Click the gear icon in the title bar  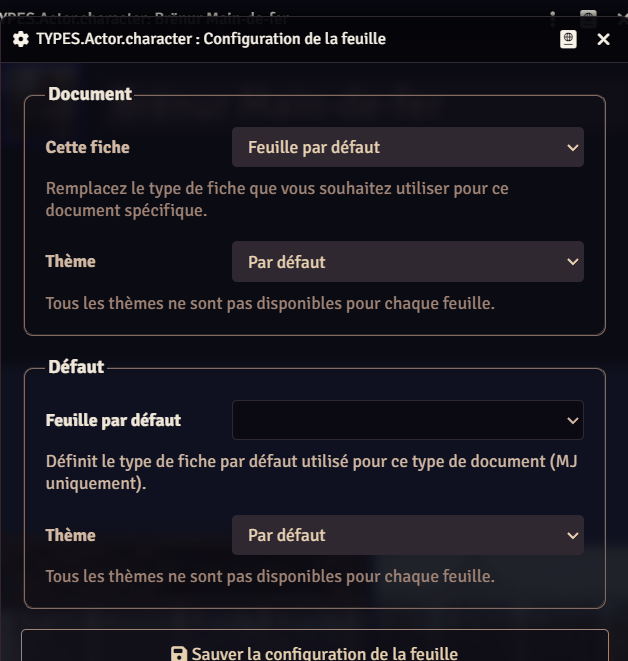point(20,39)
